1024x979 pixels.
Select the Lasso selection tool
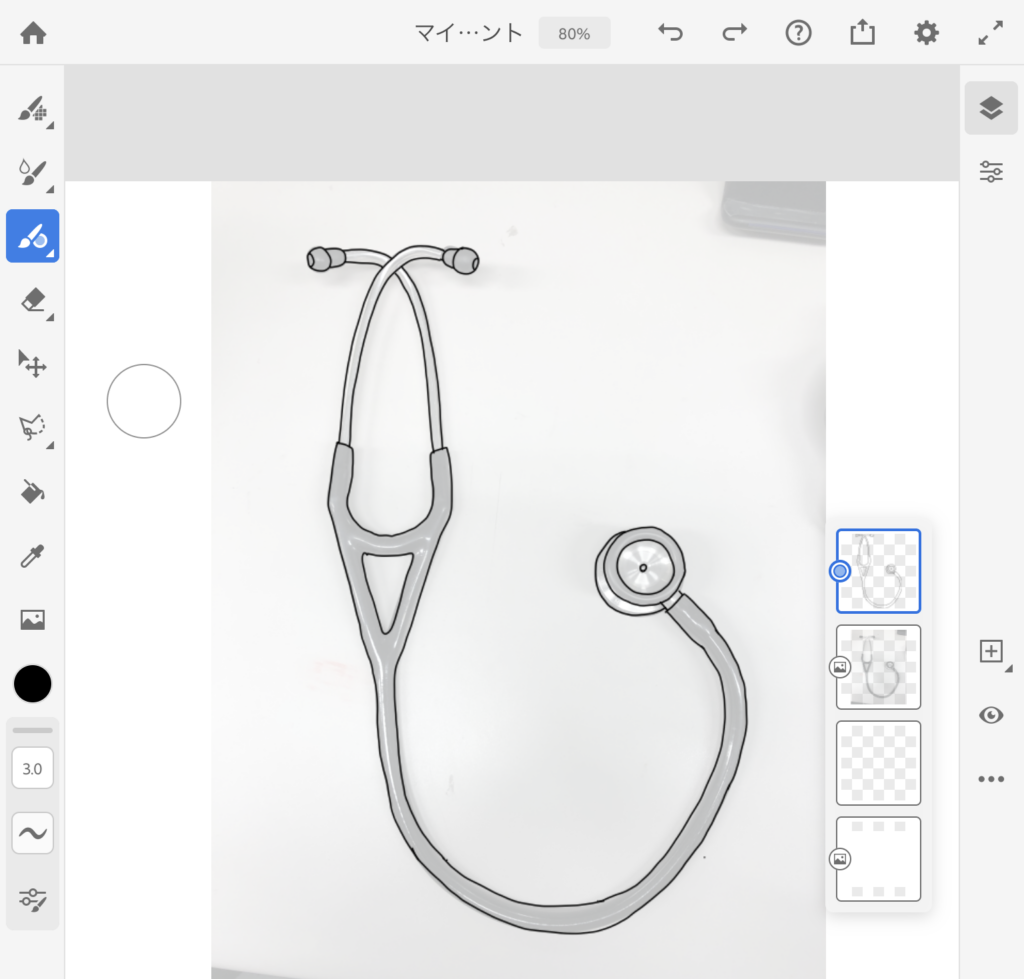(x=33, y=427)
